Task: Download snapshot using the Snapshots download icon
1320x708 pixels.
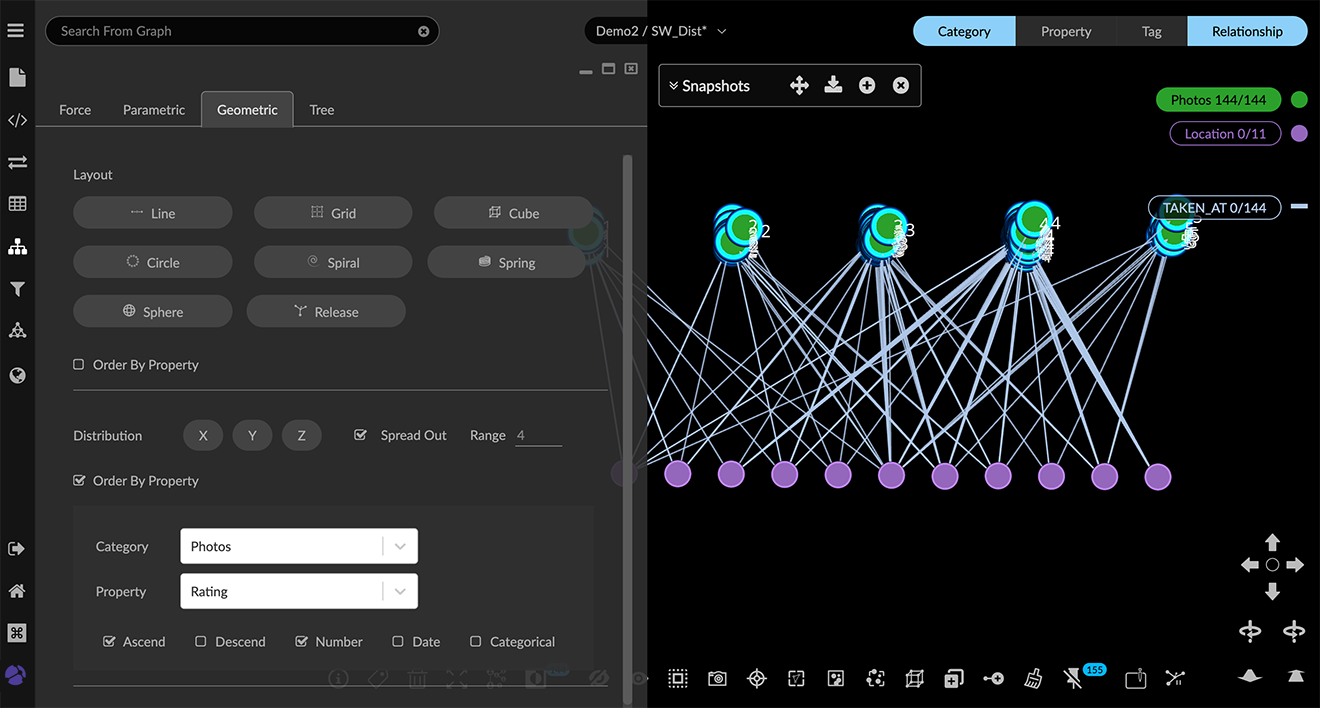Action: 833,86
